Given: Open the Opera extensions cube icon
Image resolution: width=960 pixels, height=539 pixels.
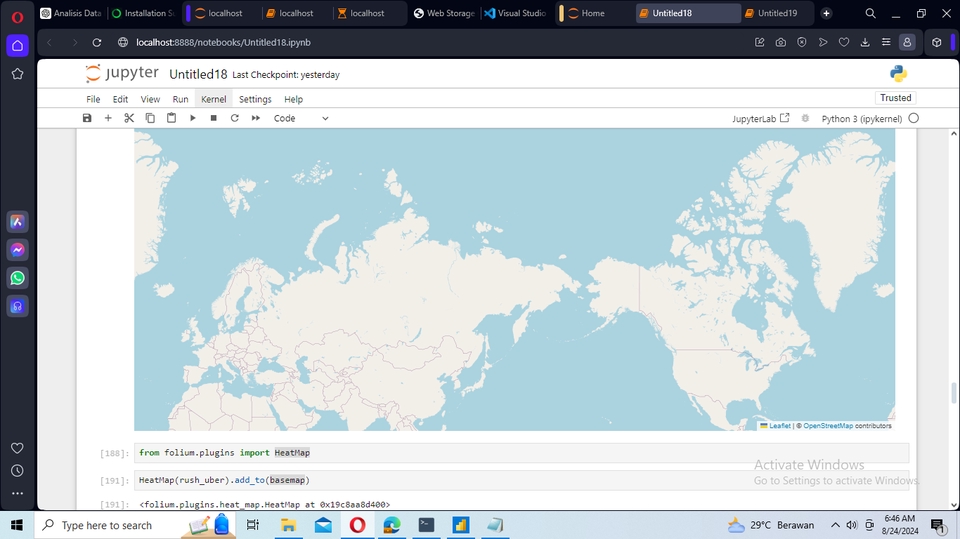Looking at the screenshot, I should (936, 42).
